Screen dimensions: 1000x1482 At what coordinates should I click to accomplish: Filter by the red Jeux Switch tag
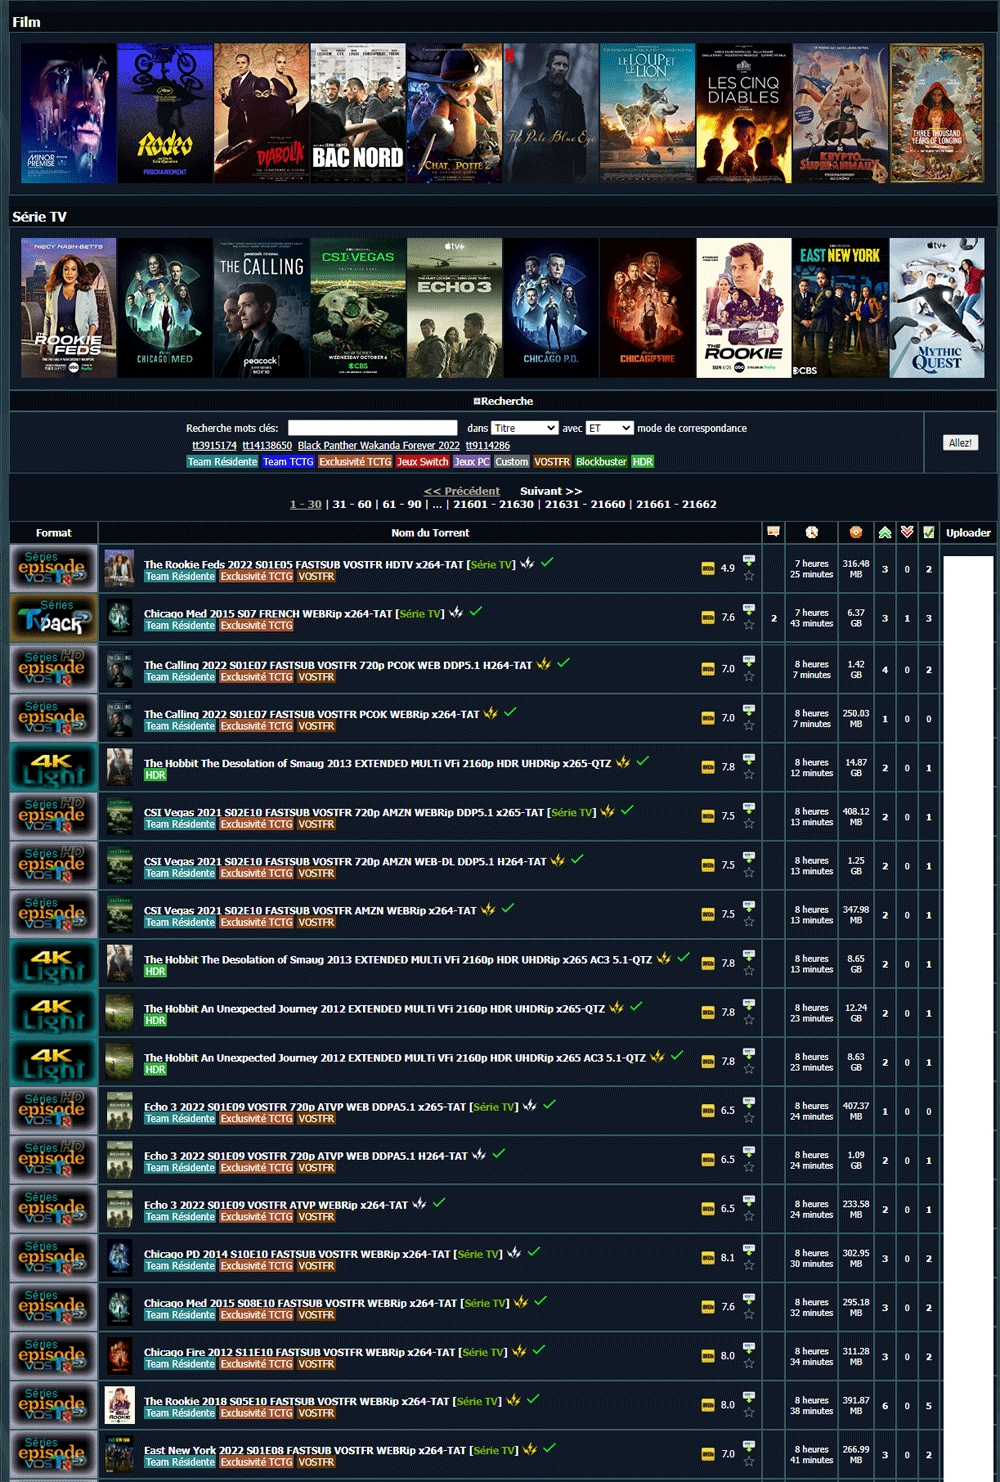click(422, 462)
